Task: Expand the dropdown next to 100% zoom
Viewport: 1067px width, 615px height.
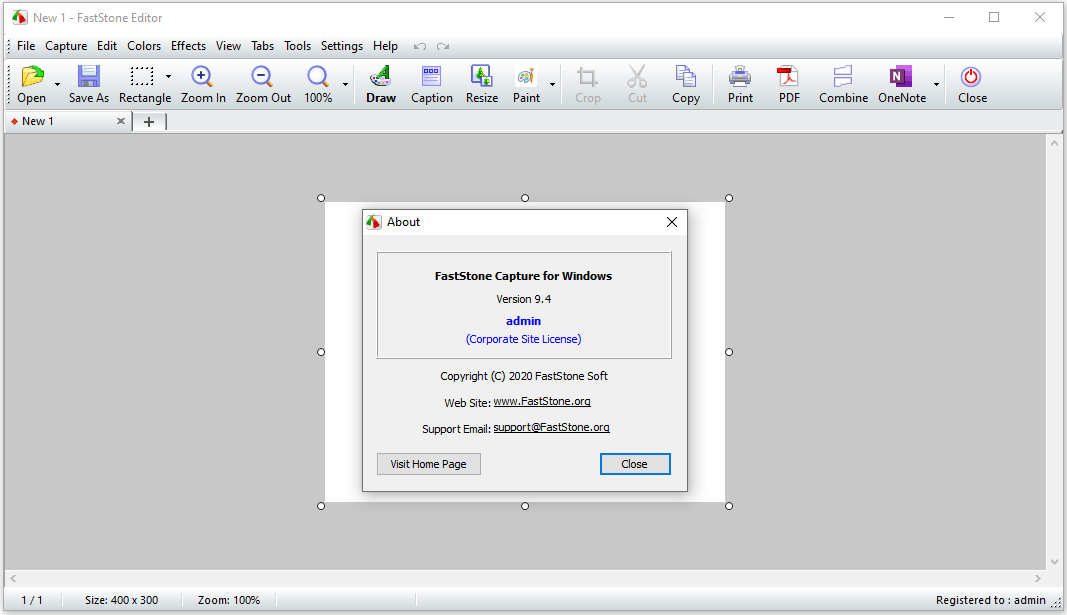Action: click(345, 84)
